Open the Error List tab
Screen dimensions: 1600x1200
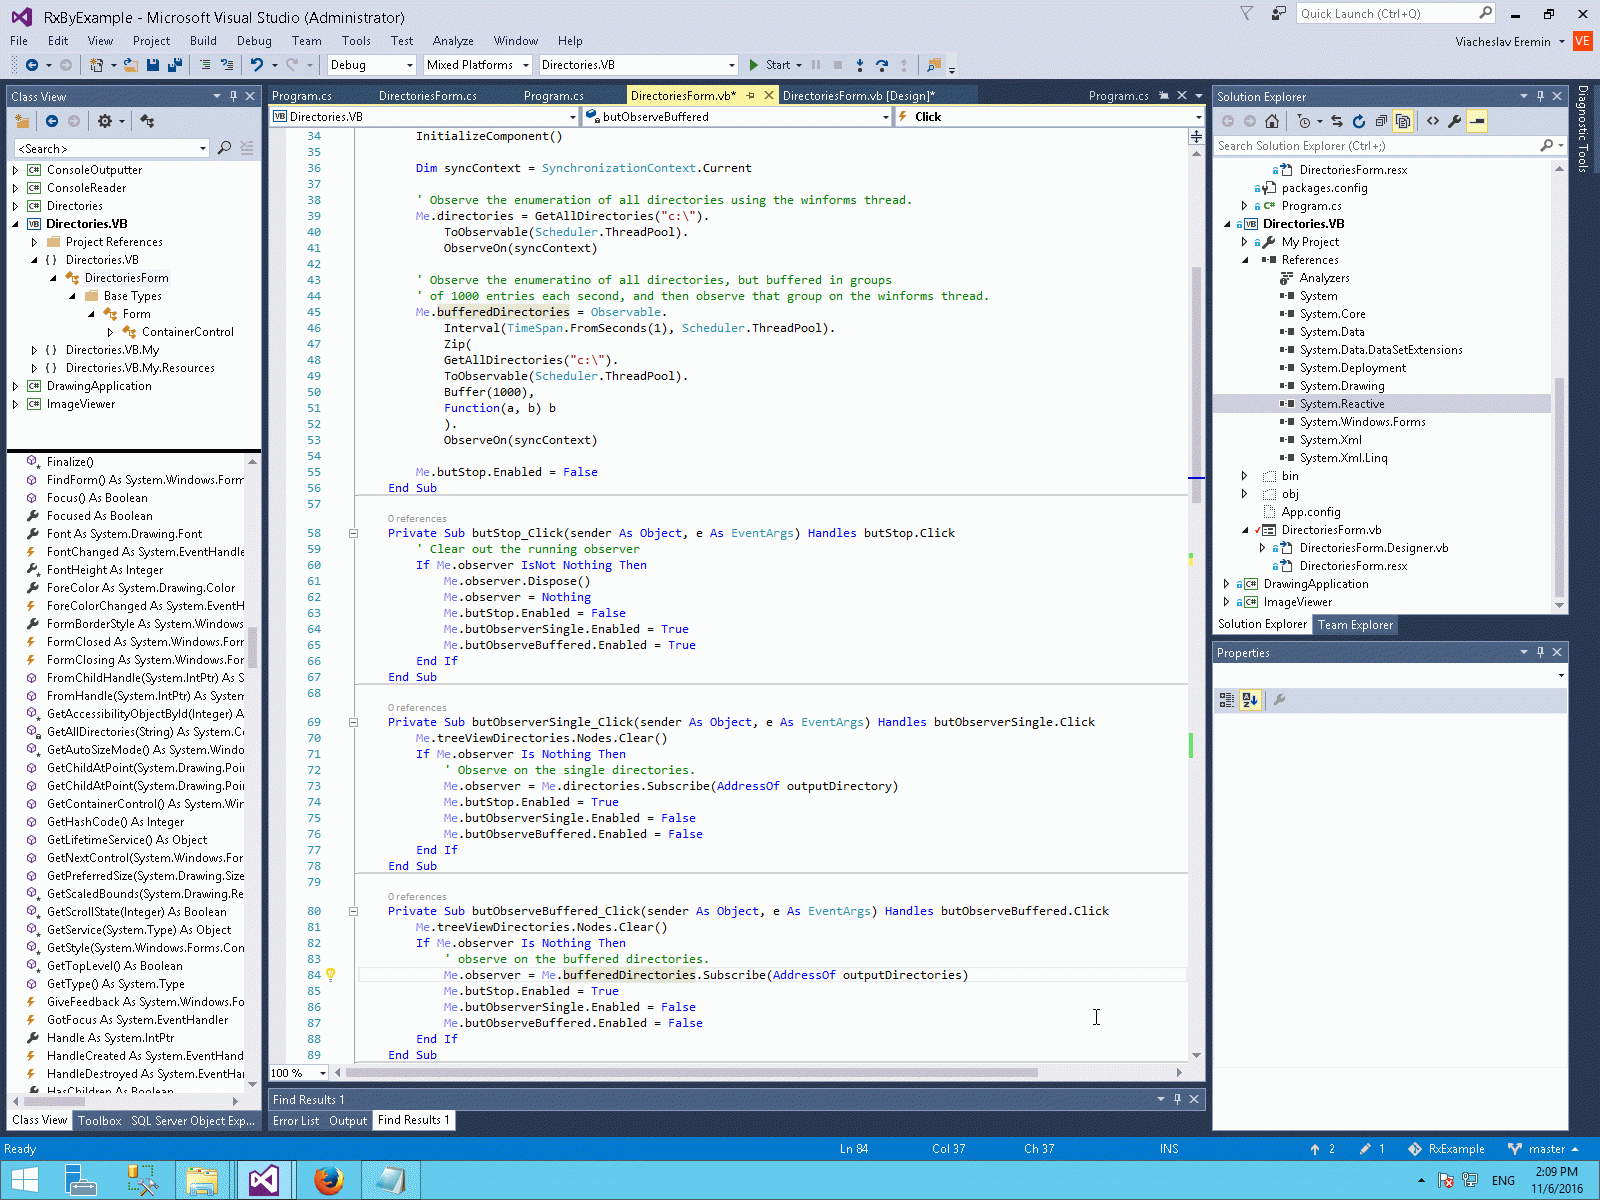[295, 1121]
